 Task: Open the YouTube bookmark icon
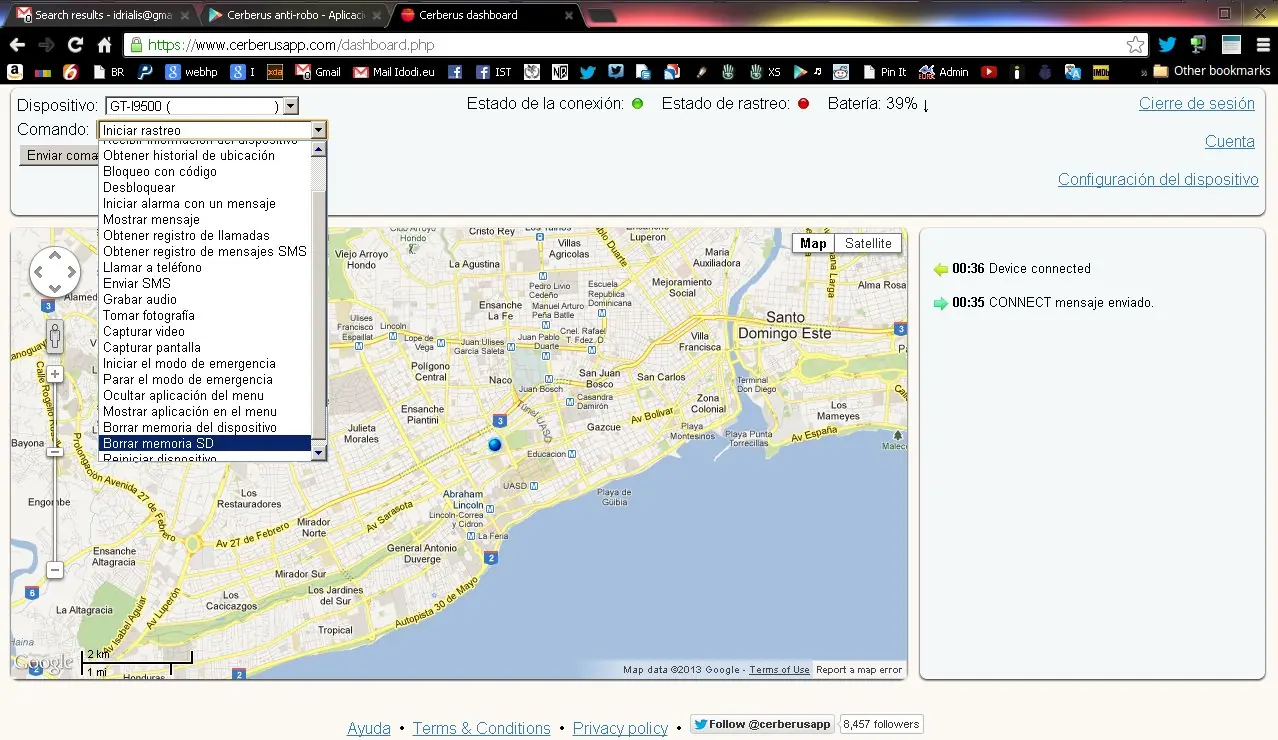[x=989, y=72]
